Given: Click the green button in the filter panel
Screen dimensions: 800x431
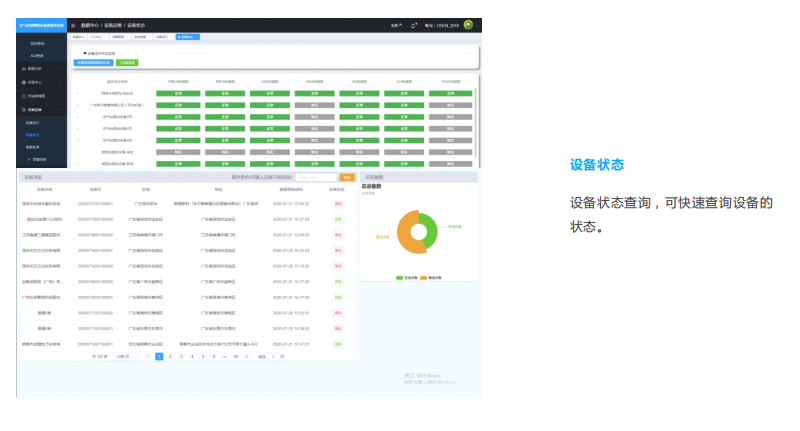Looking at the screenshot, I should click(x=129, y=62).
